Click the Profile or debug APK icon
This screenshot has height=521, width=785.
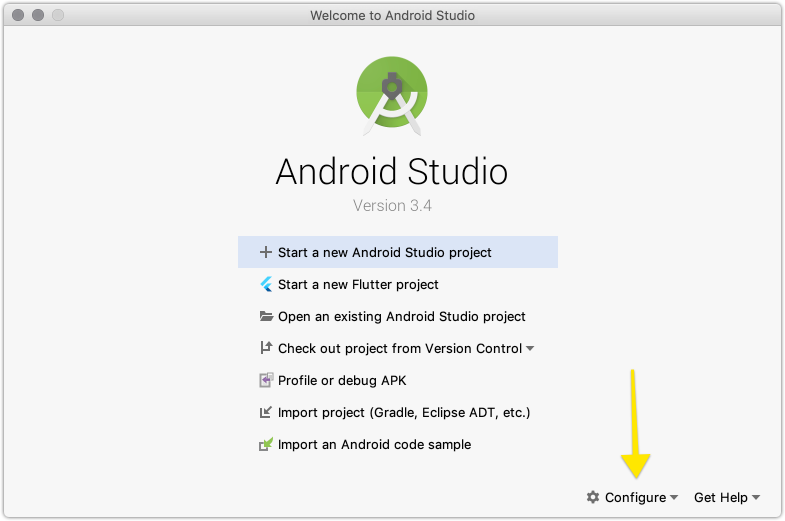266,380
